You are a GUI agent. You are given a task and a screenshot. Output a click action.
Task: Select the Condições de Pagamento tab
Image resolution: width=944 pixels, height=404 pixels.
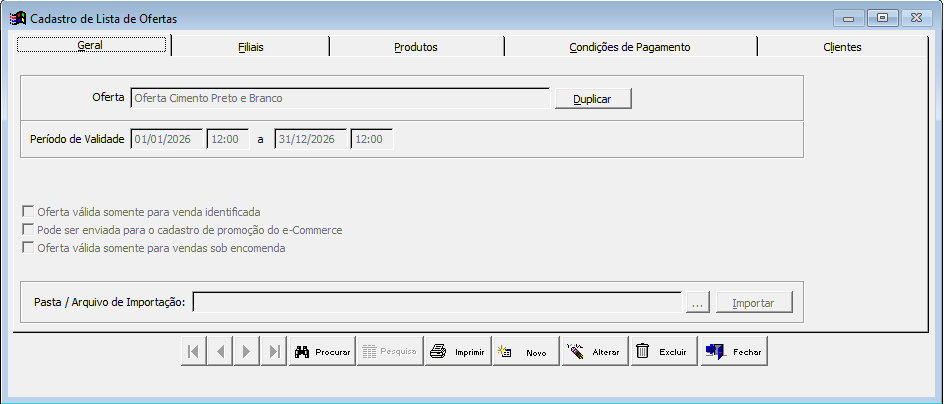630,47
